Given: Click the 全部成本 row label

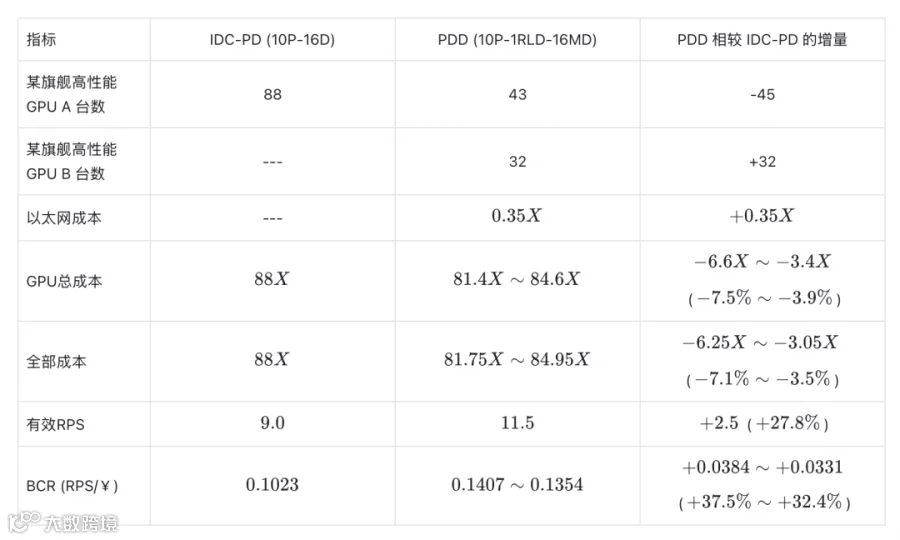Looking at the screenshot, I should (56, 362).
